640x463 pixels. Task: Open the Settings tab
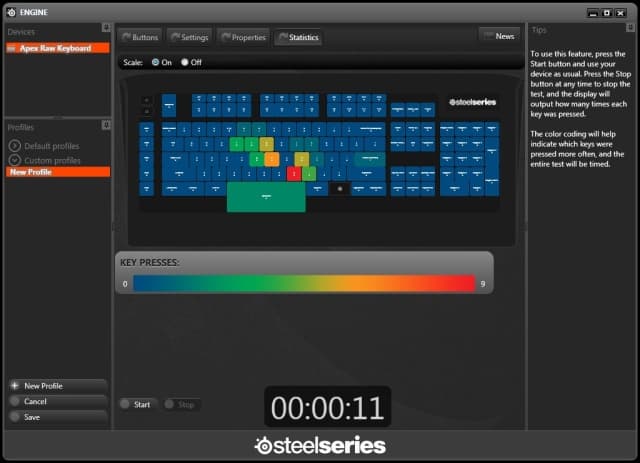pyautogui.click(x=189, y=37)
